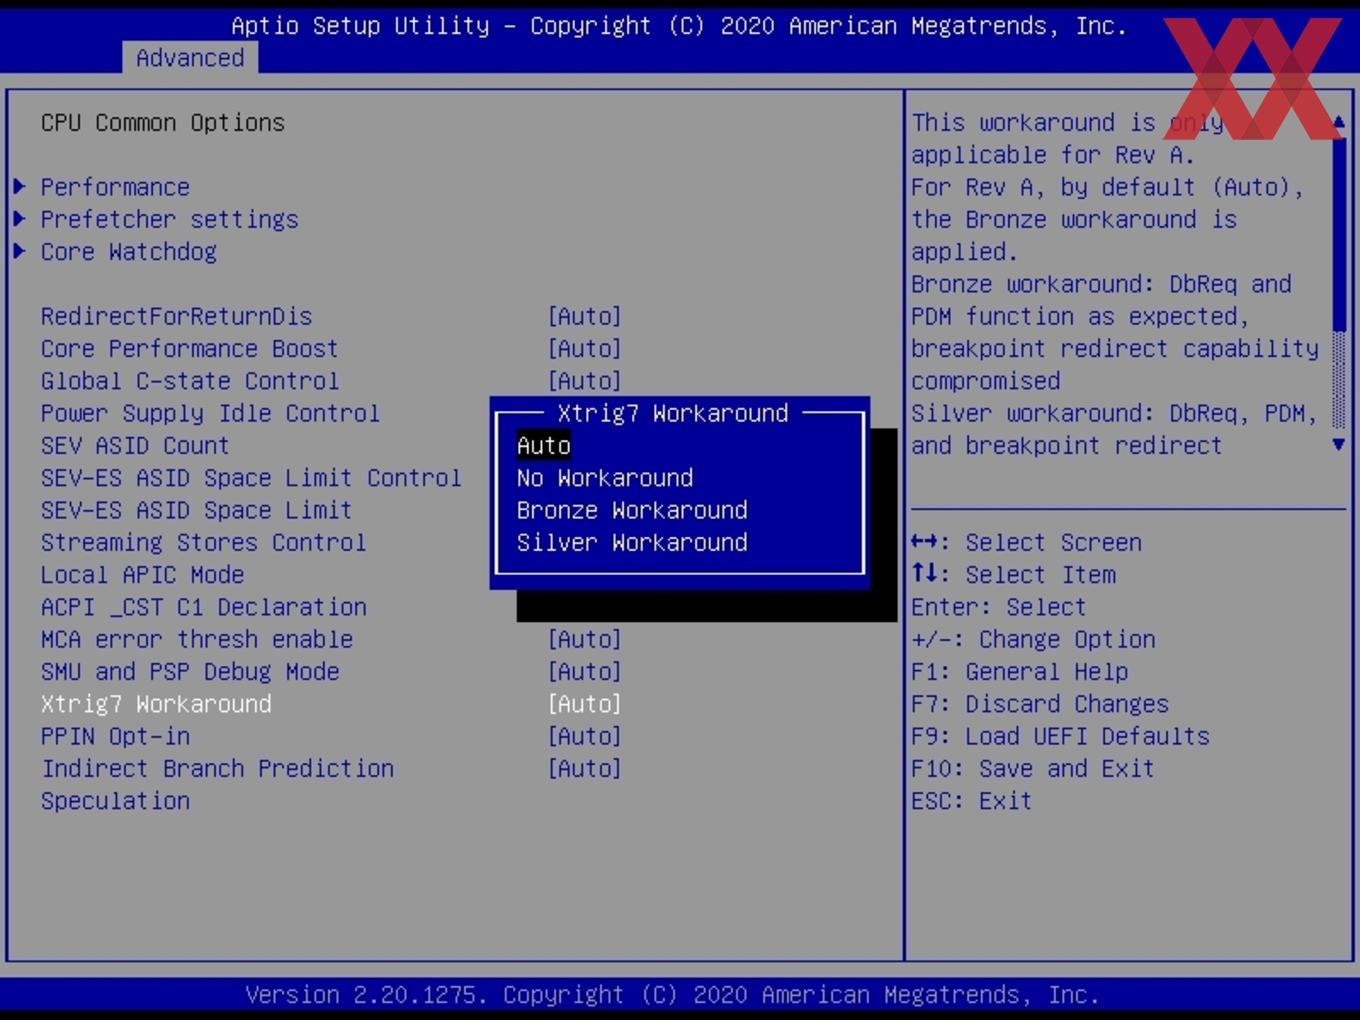The width and height of the screenshot is (1360, 1020).
Task: Select SEV-ES ASID Space Limit Control
Action: click(x=251, y=478)
